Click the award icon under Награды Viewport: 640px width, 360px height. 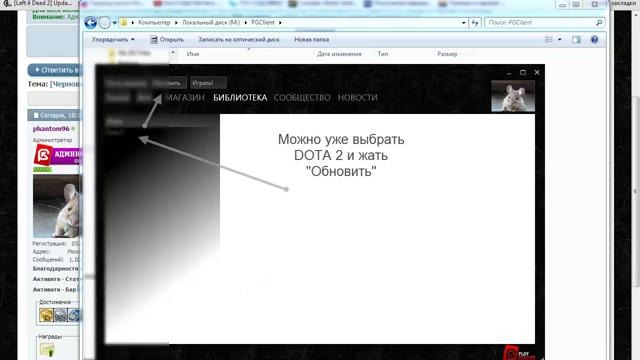tap(47, 349)
